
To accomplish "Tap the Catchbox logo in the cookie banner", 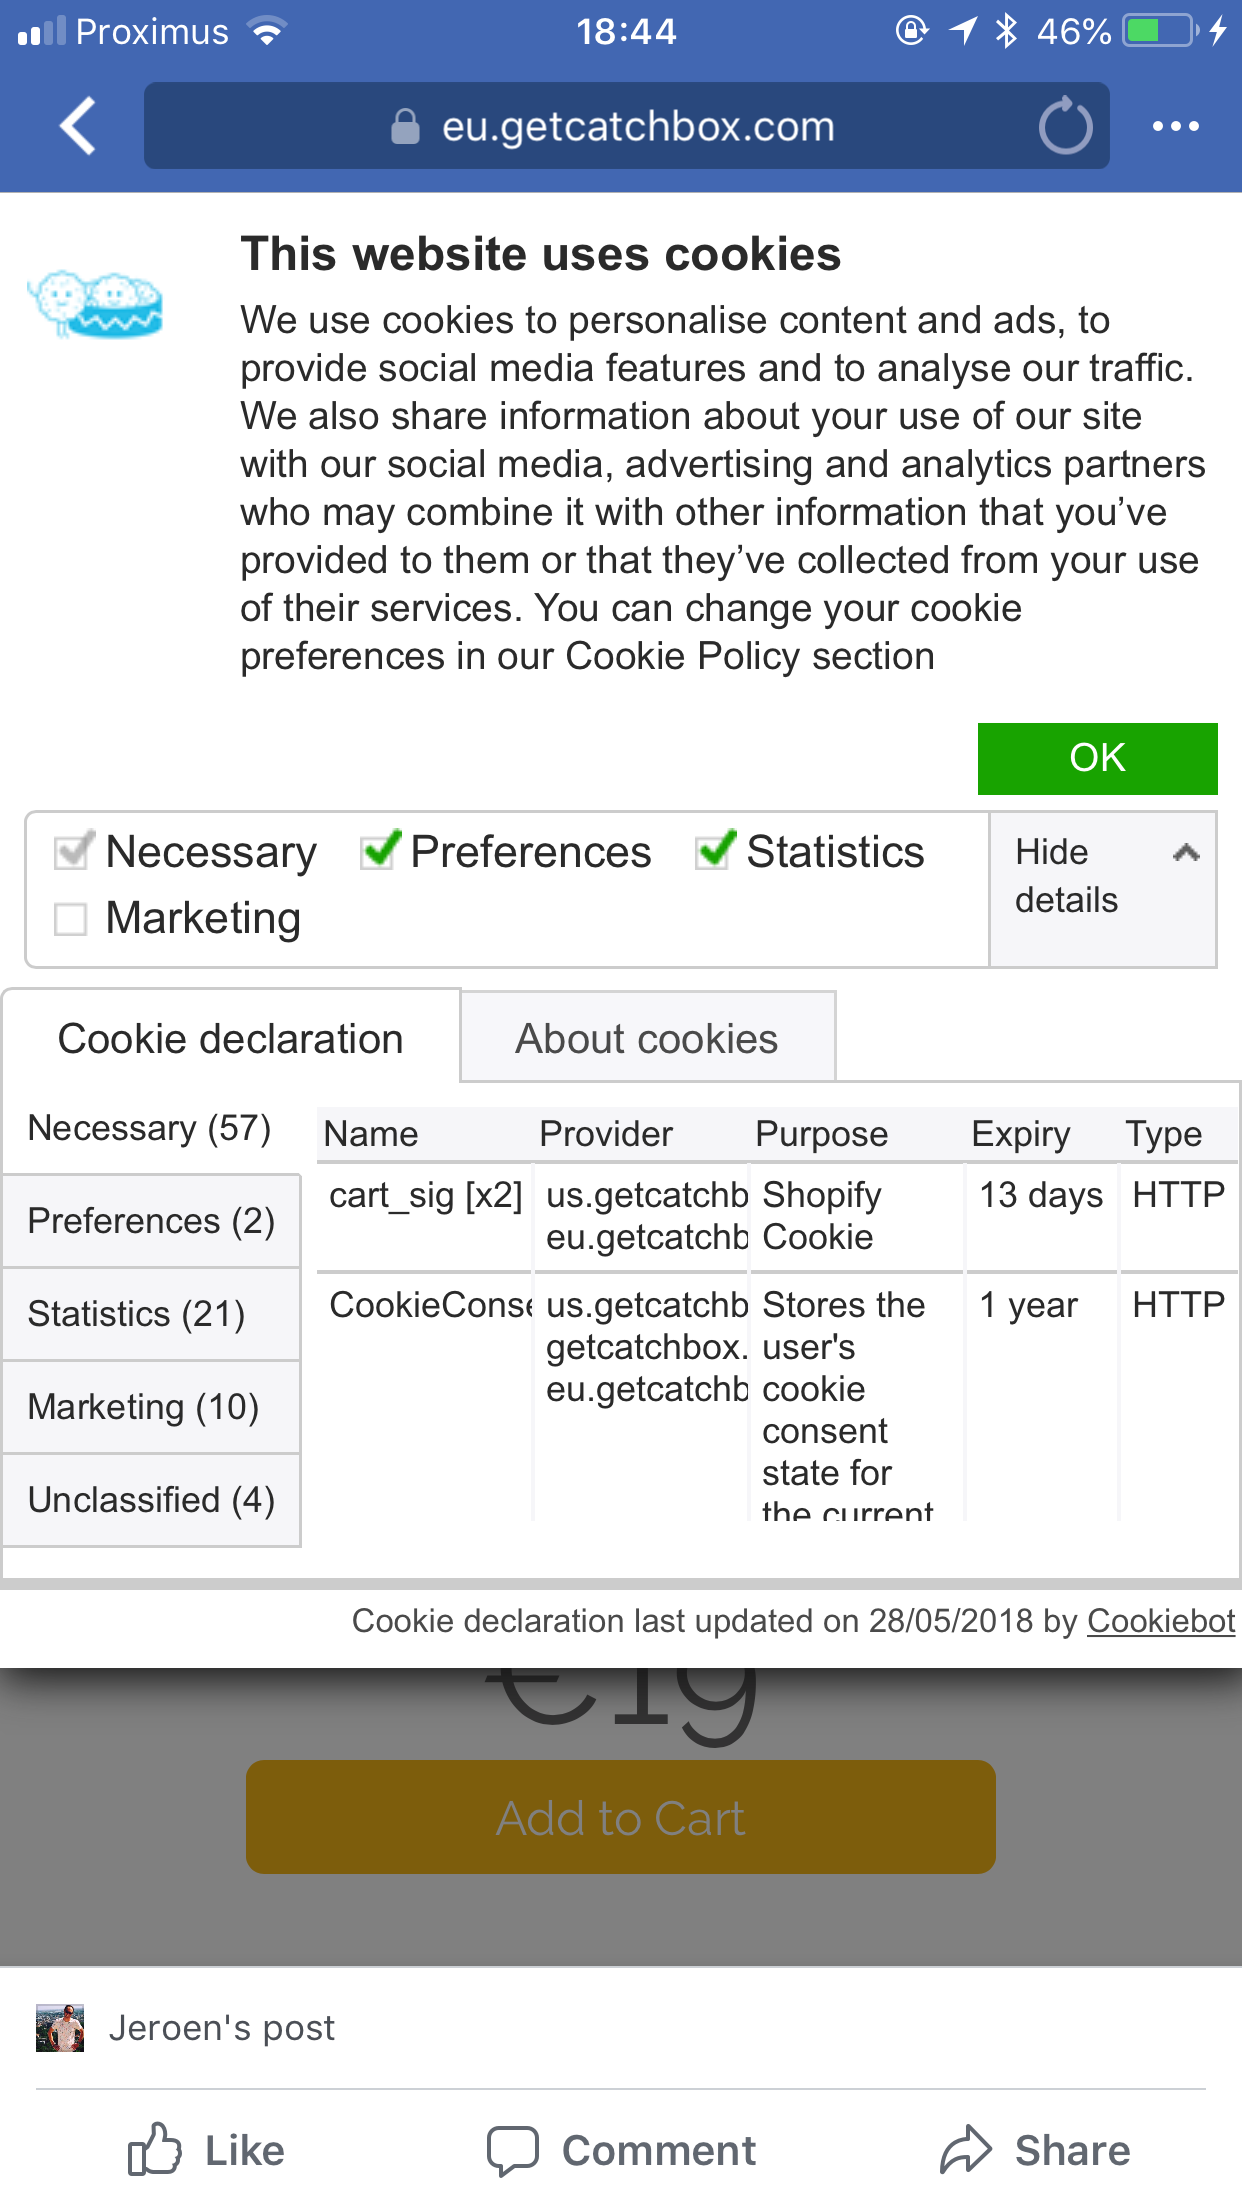I will click(x=96, y=303).
